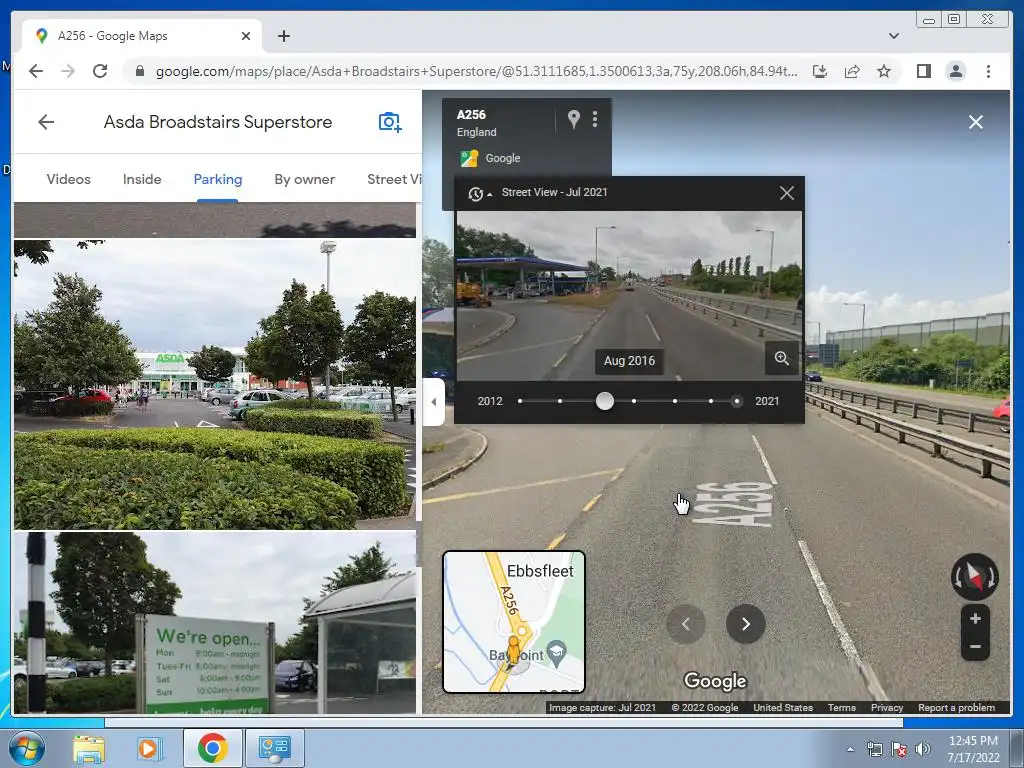The width and height of the screenshot is (1024, 768).
Task: Click the Ebbsfleet minimap
Action: pos(514,622)
